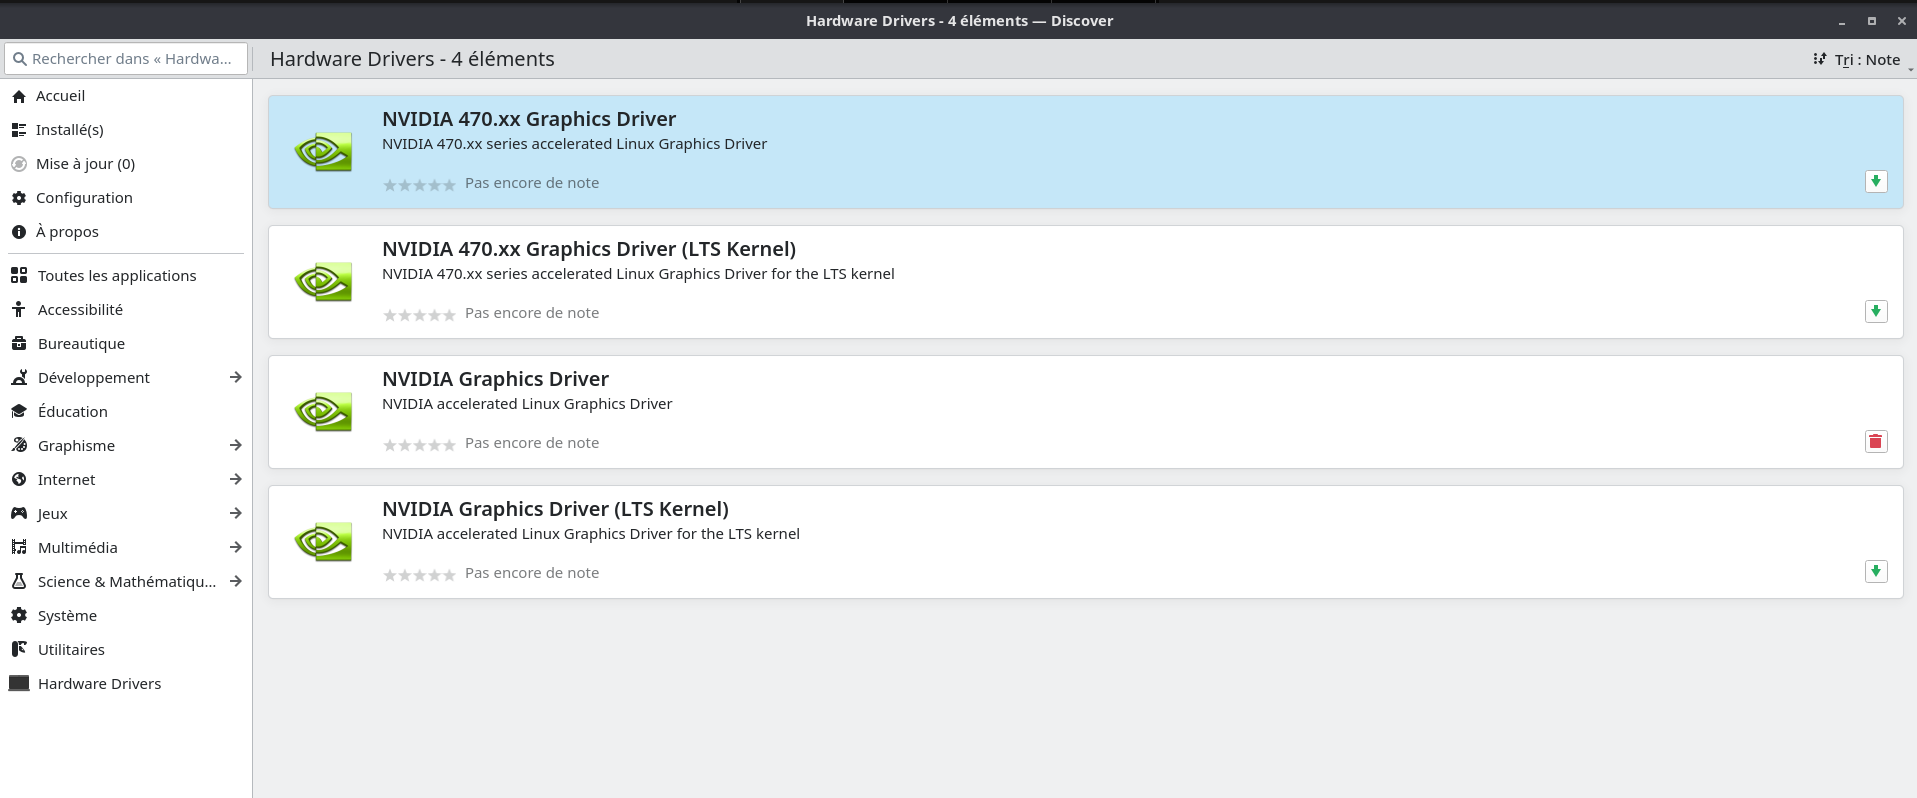1917x798 pixels.
Task: Click 'Pas encore de note' under NVIDIA Graphics Driver
Action: [x=532, y=443]
